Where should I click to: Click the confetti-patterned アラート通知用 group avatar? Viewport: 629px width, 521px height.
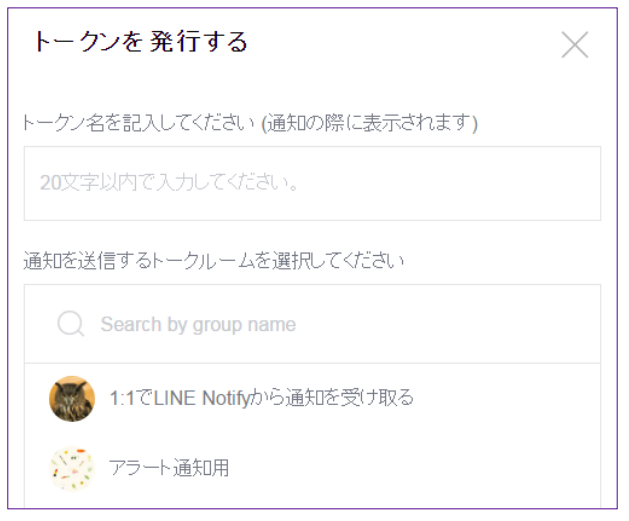tap(72, 468)
